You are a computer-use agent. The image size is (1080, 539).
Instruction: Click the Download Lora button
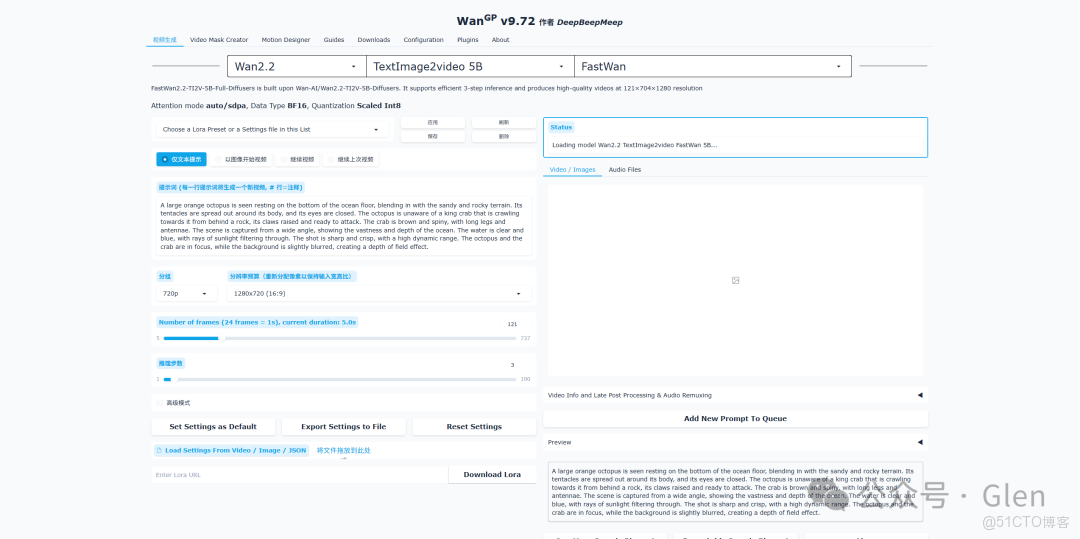coord(492,474)
